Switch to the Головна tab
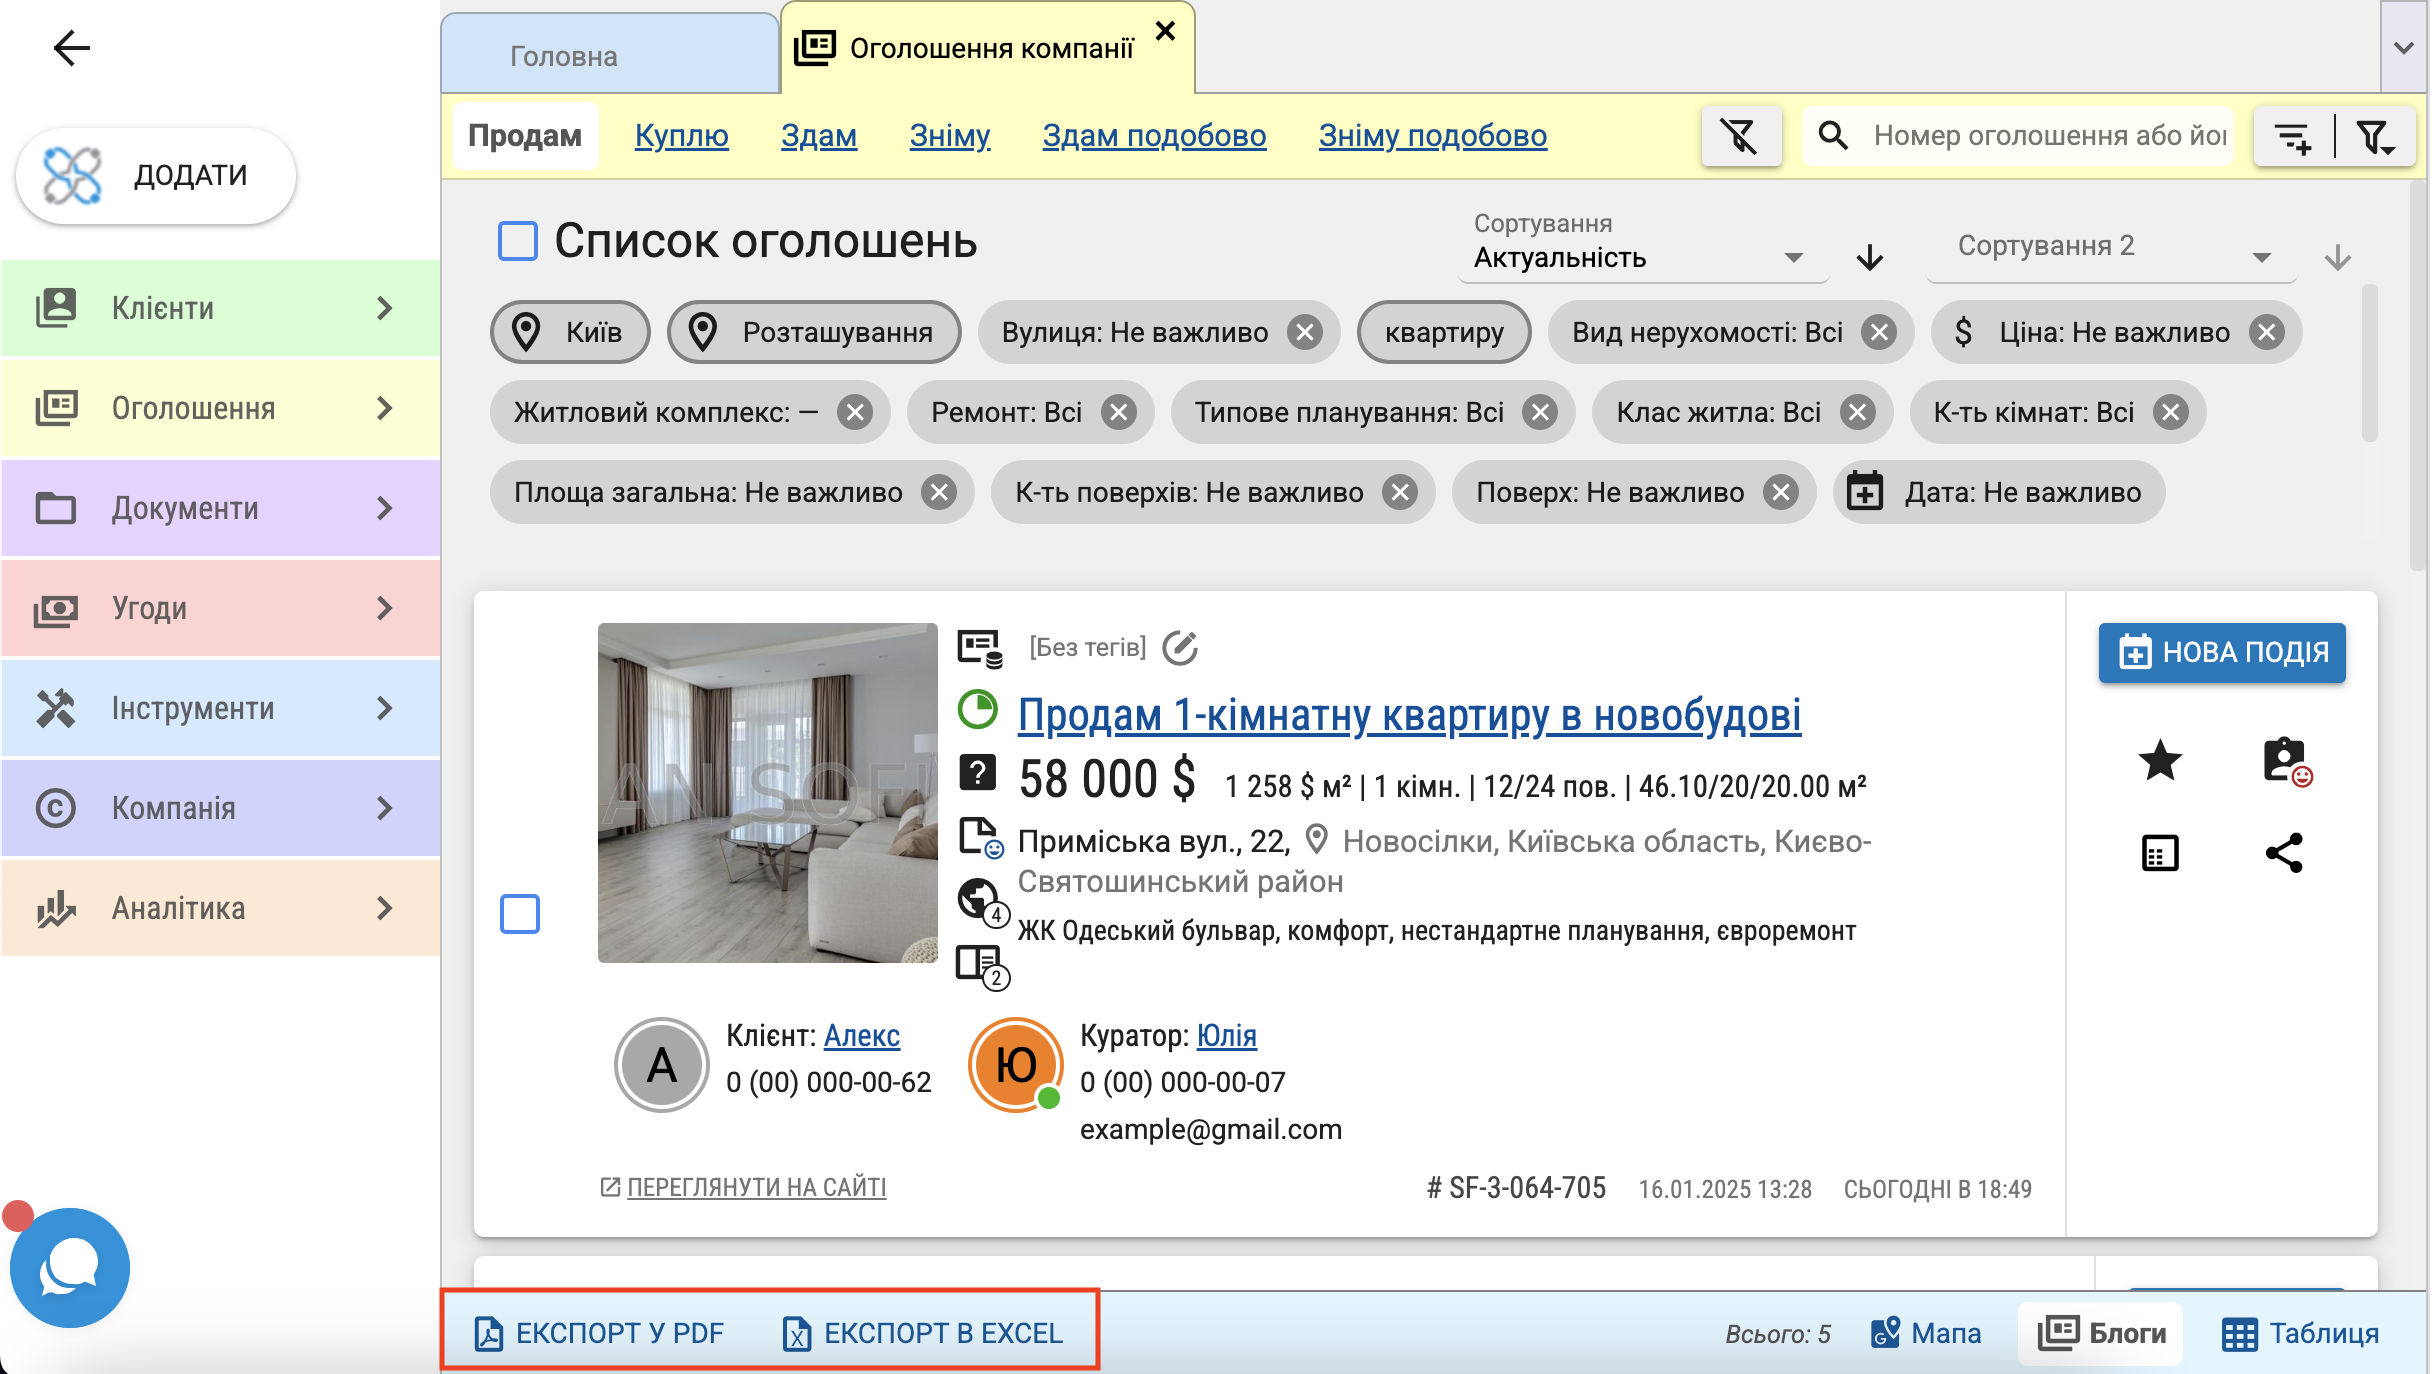2432x1374 pixels. (610, 55)
